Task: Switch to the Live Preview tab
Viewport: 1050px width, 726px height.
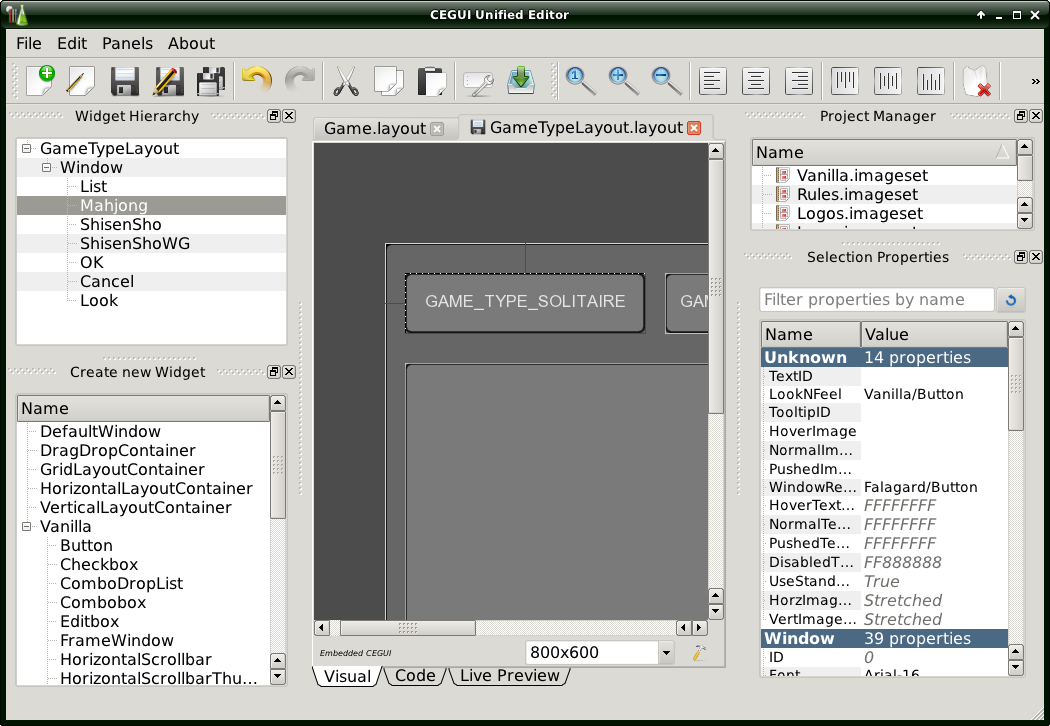Action: tap(509, 676)
